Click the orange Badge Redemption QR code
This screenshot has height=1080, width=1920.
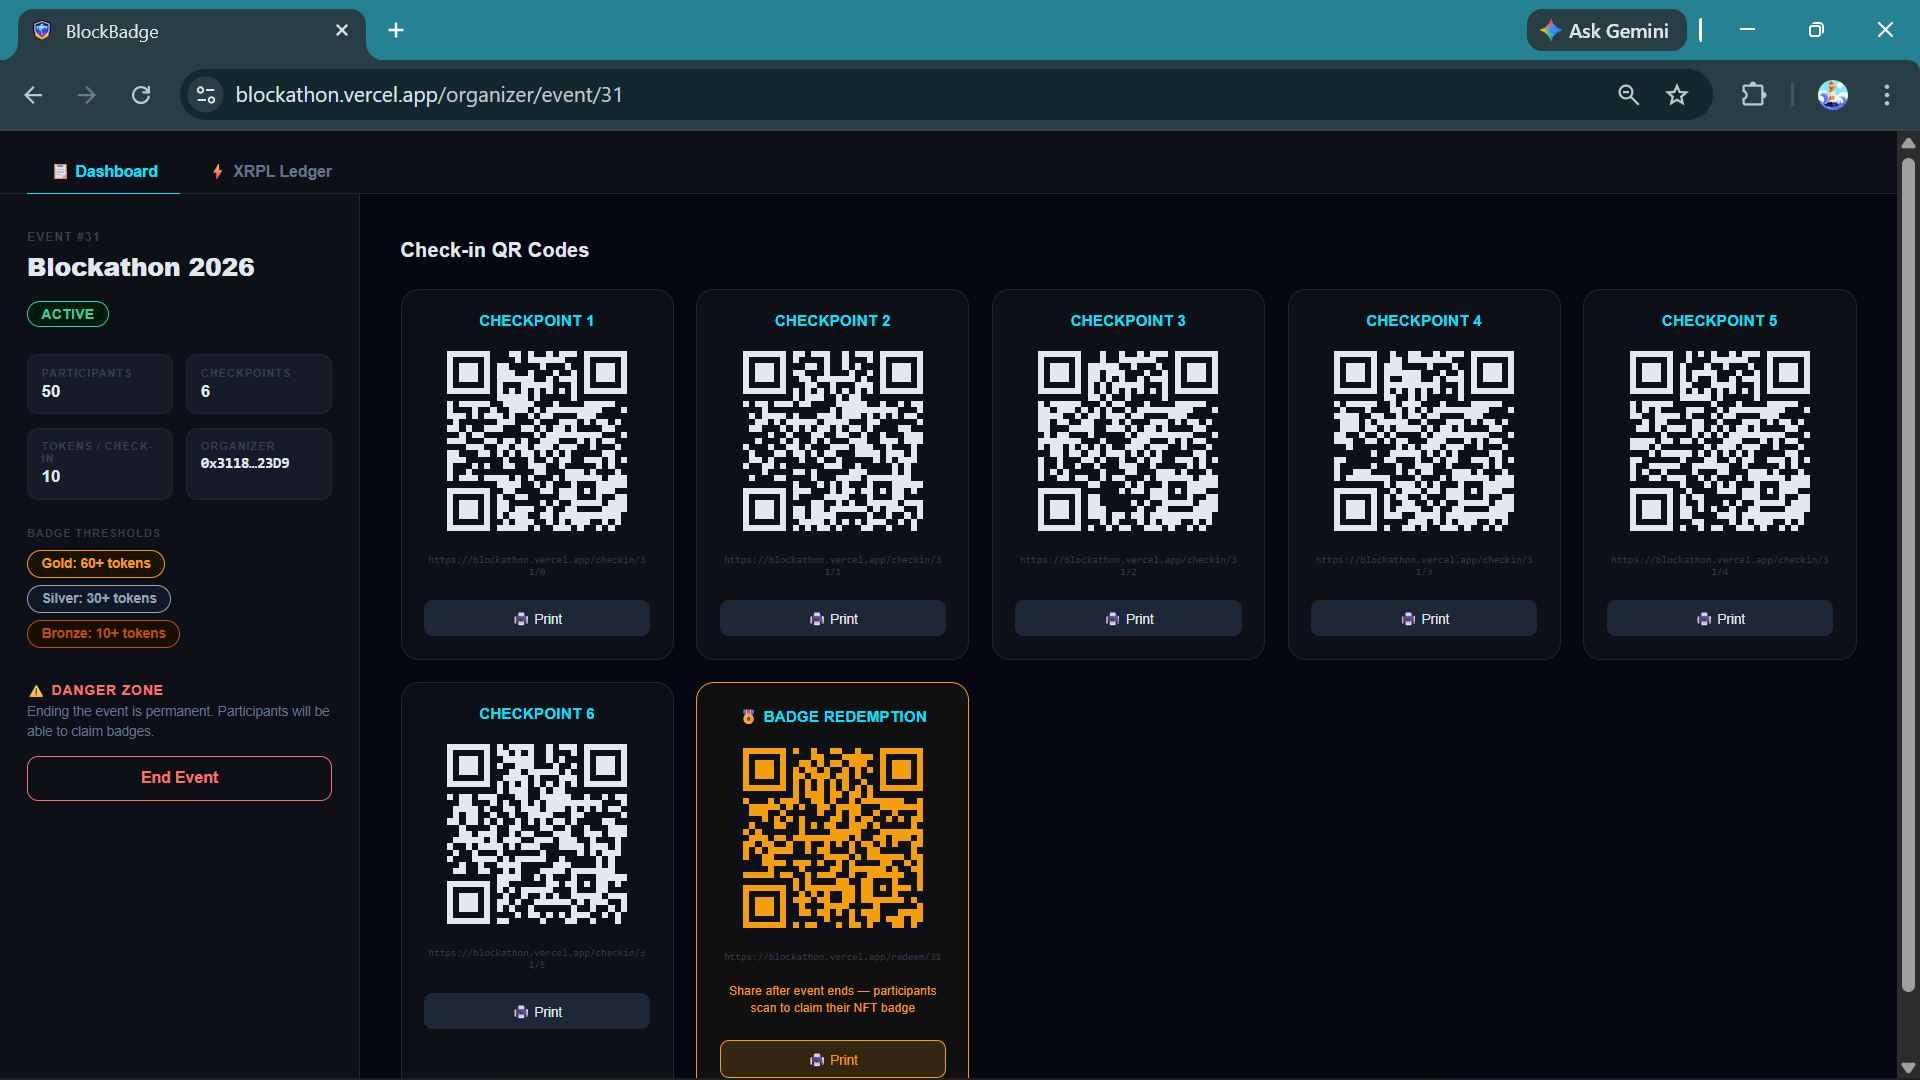tap(832, 838)
